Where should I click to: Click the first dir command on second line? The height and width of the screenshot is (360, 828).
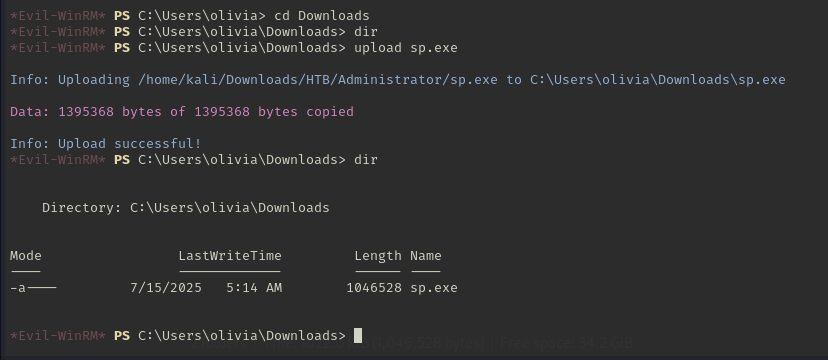tap(366, 32)
